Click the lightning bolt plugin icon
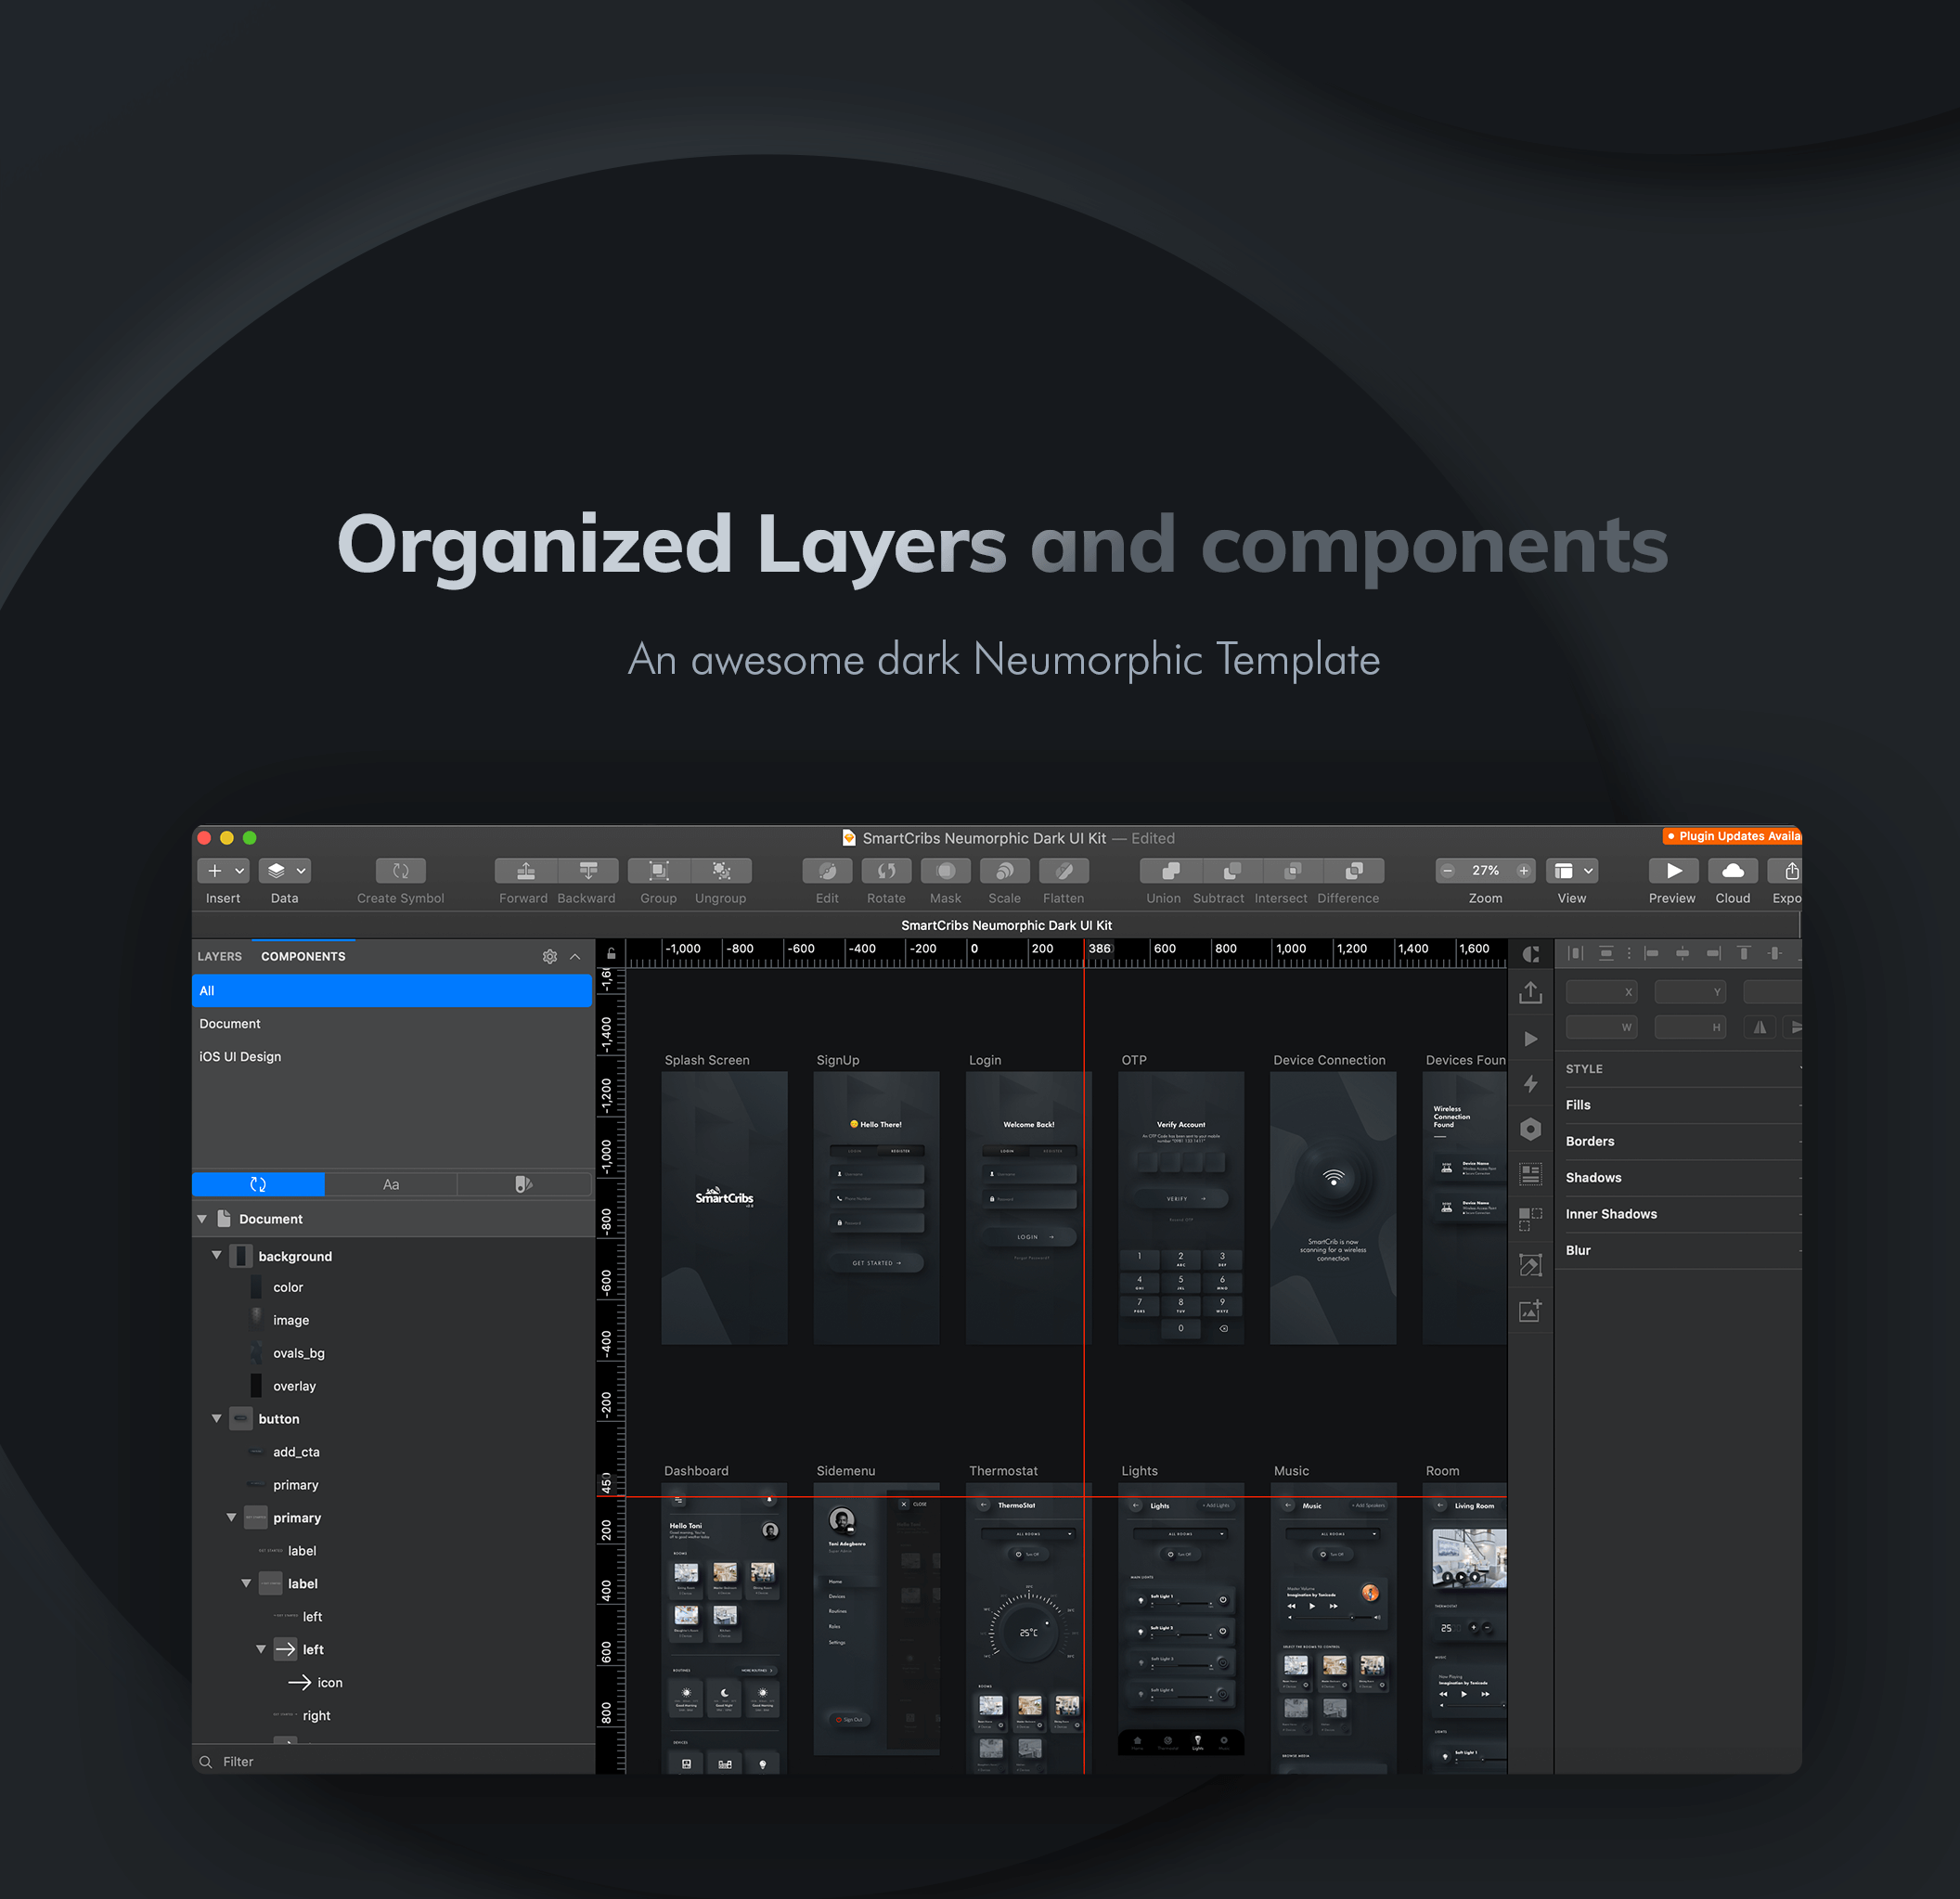This screenshot has height=1899, width=1960. pos(1530,1084)
